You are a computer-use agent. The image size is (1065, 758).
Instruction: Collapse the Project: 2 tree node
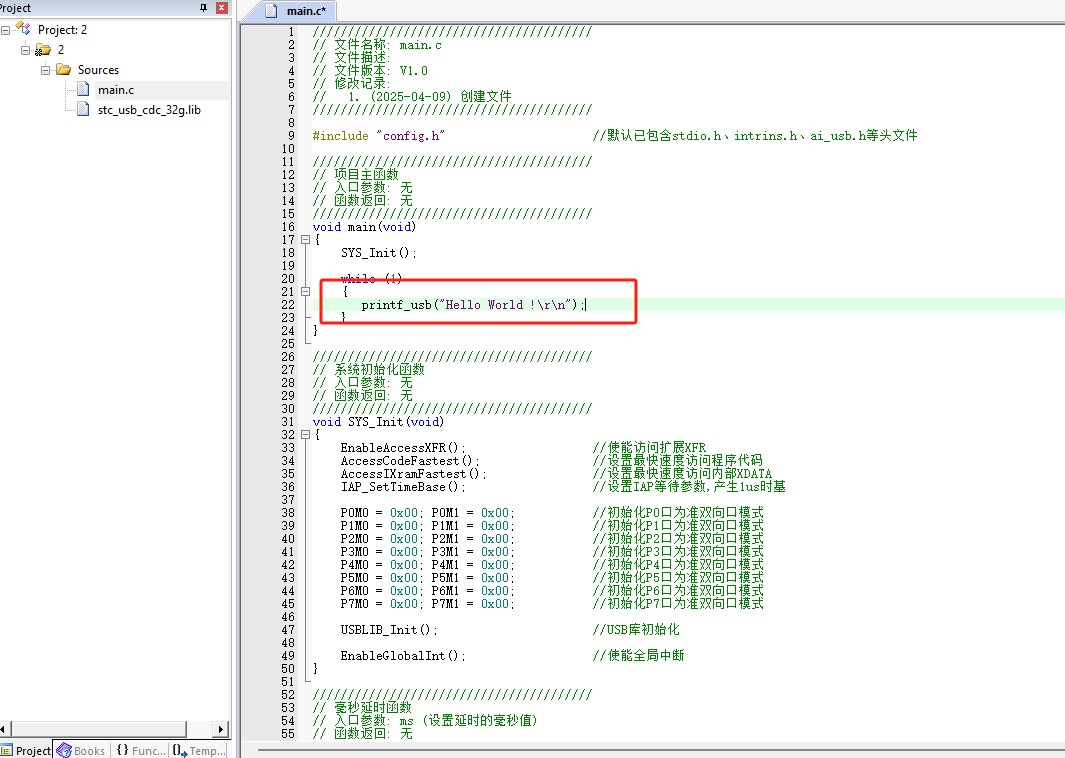click(x=5, y=30)
